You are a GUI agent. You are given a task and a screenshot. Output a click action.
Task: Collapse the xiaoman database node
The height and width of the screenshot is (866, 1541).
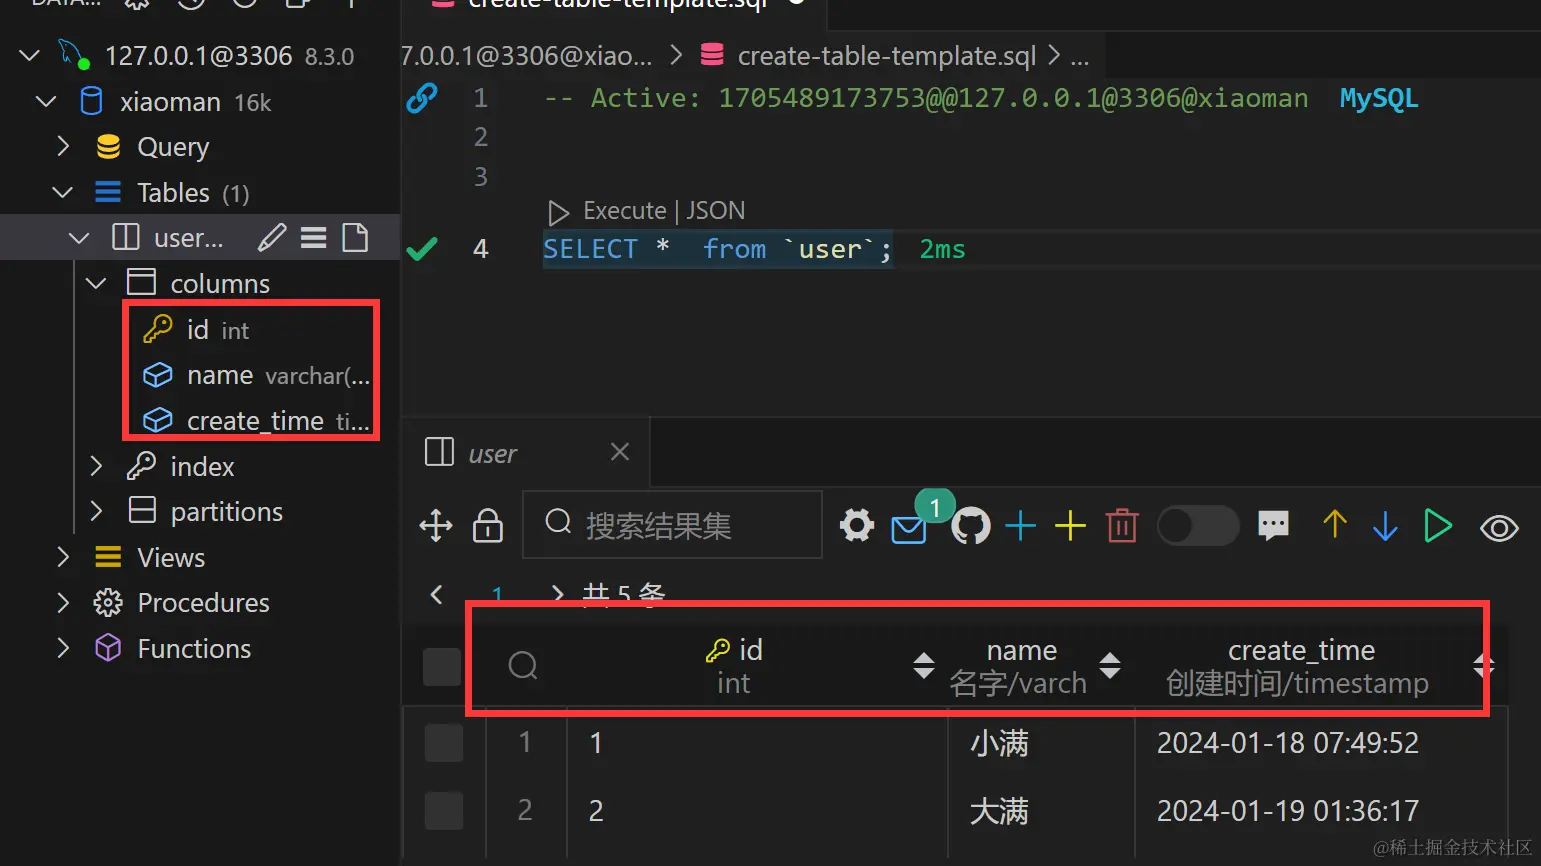[x=46, y=101]
